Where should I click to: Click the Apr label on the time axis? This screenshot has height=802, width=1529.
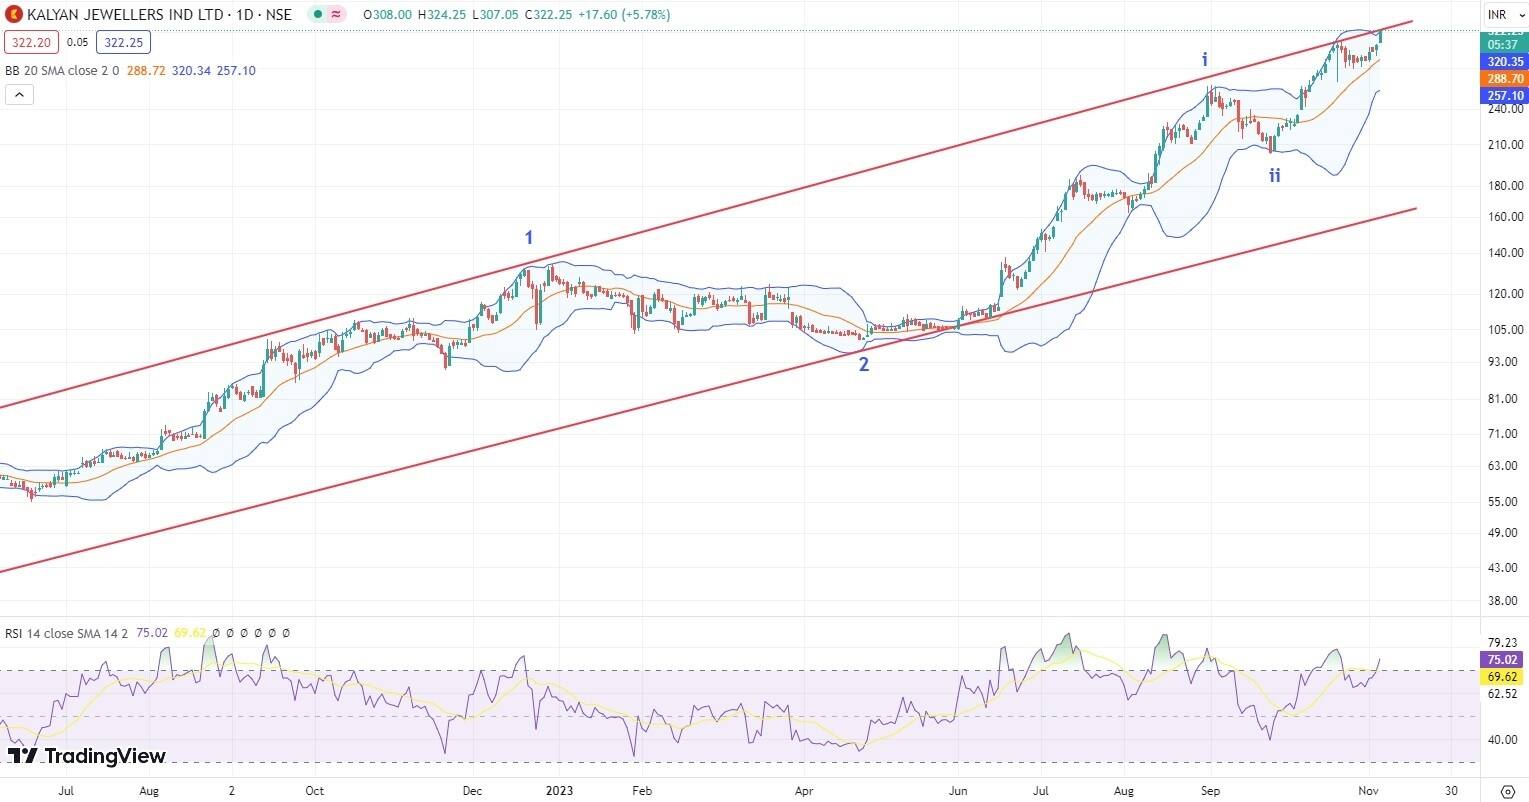pos(803,790)
